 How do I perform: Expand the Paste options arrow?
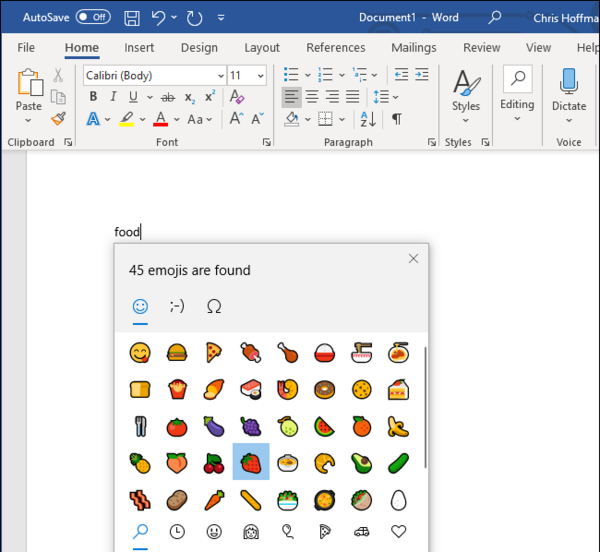tap(28, 120)
